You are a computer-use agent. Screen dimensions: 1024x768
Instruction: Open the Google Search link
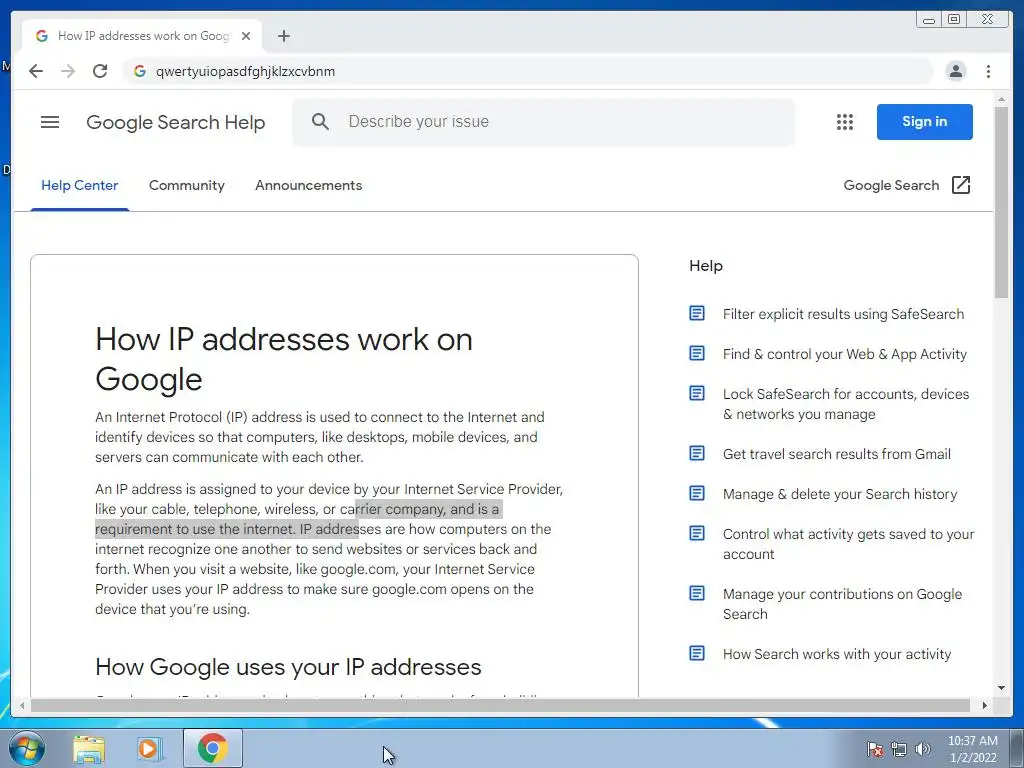click(891, 185)
